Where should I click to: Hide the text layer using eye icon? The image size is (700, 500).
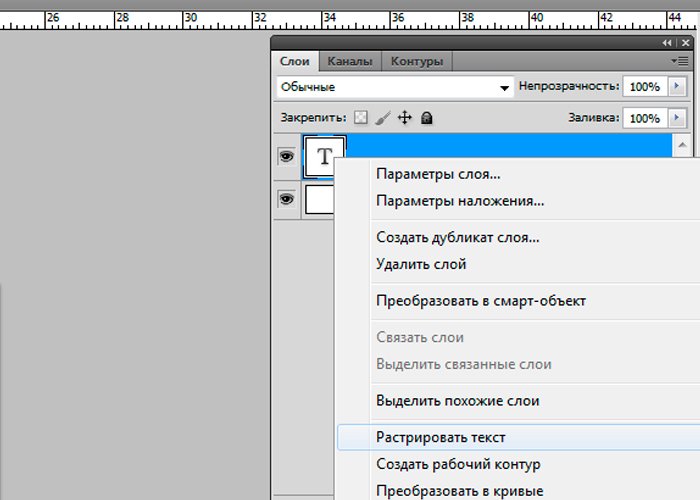click(x=286, y=157)
